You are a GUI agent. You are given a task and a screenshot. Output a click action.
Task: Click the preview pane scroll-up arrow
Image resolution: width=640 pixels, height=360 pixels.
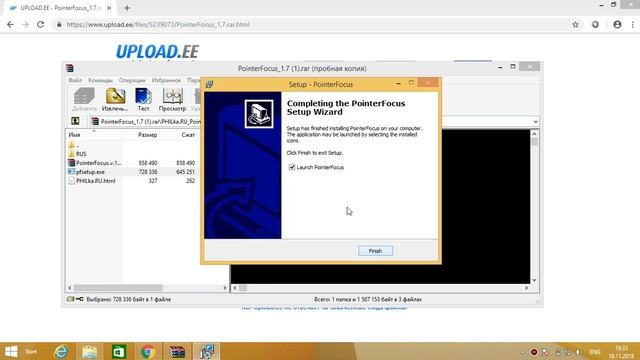(x=534, y=134)
